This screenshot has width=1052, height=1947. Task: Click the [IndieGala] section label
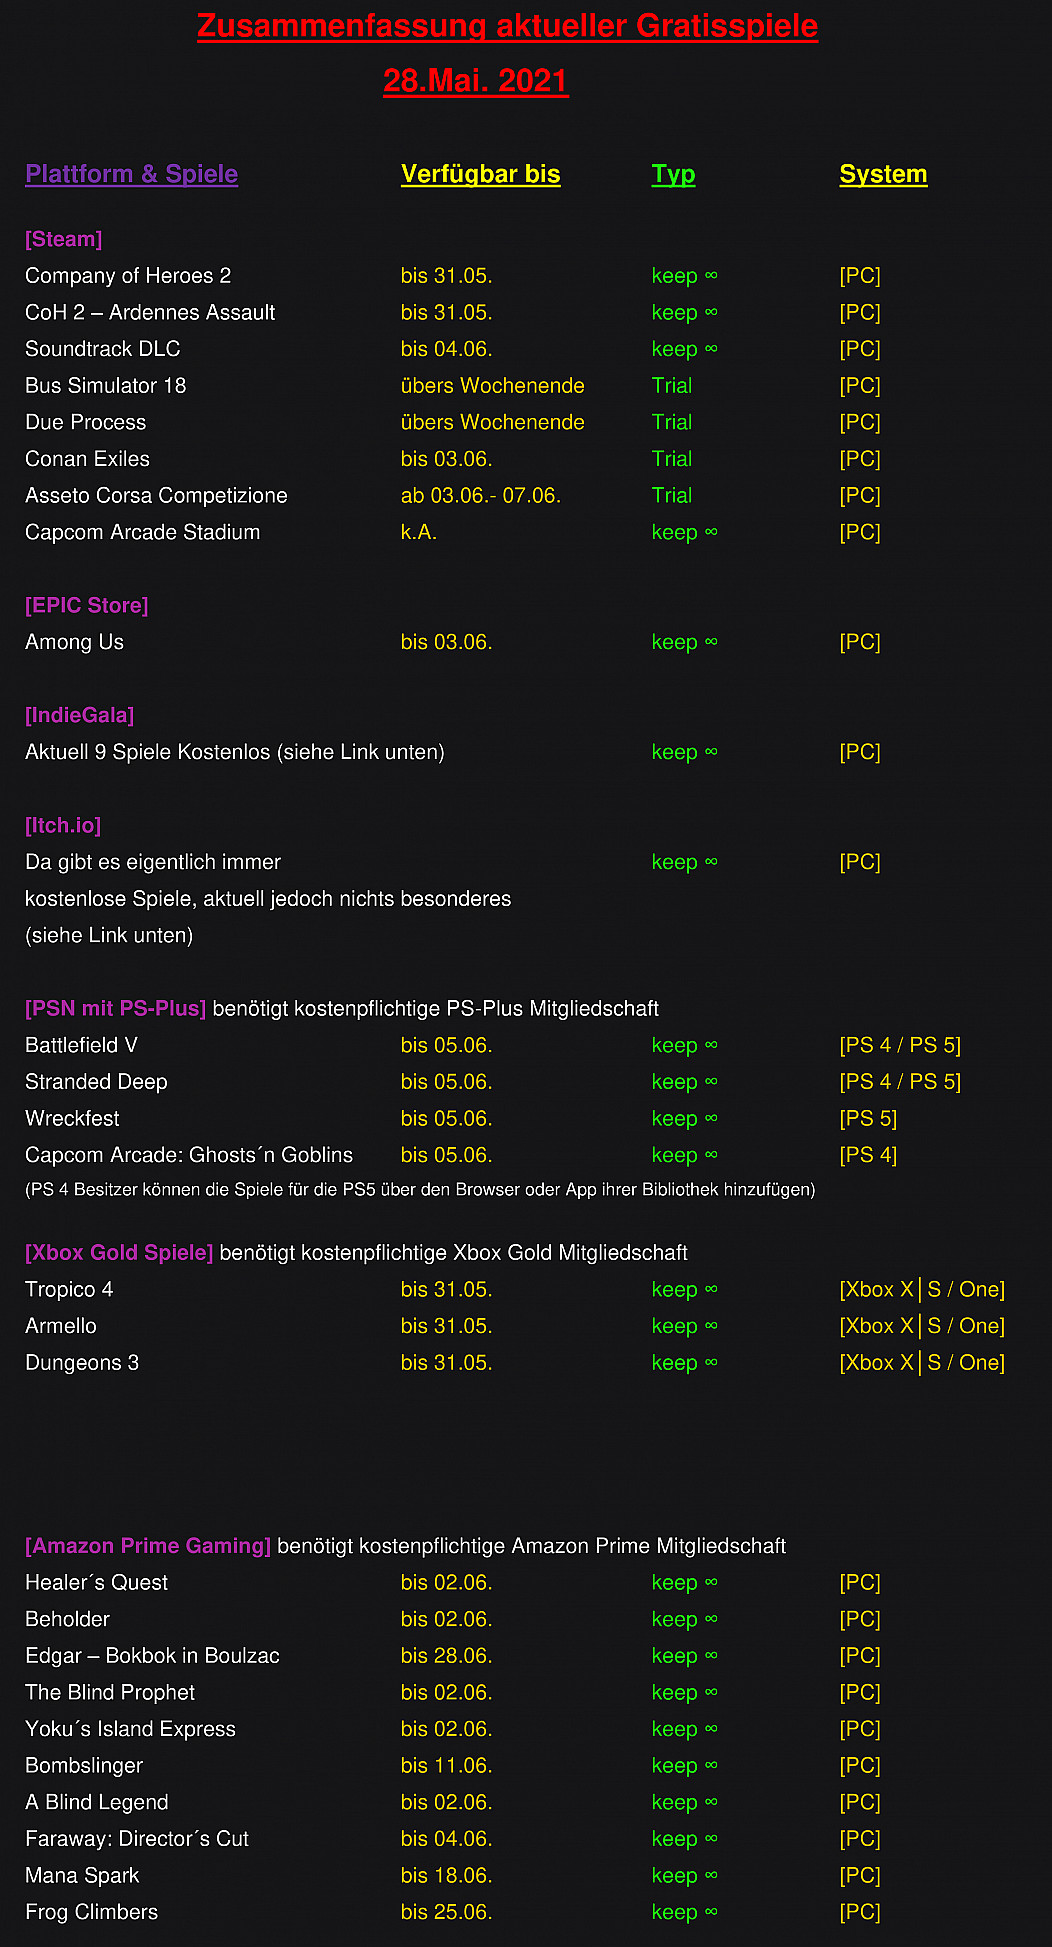point(80,715)
